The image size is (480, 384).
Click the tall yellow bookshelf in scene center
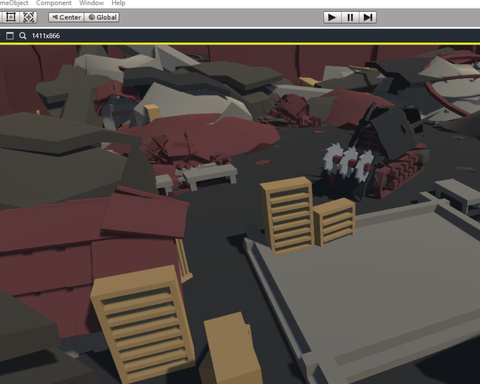[x=287, y=216]
